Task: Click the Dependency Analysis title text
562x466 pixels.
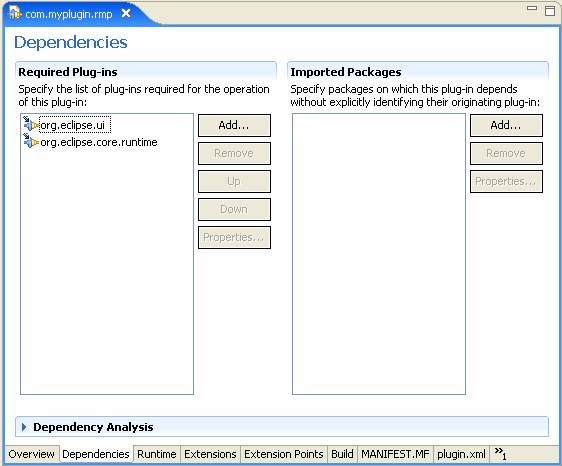Action: click(93, 427)
